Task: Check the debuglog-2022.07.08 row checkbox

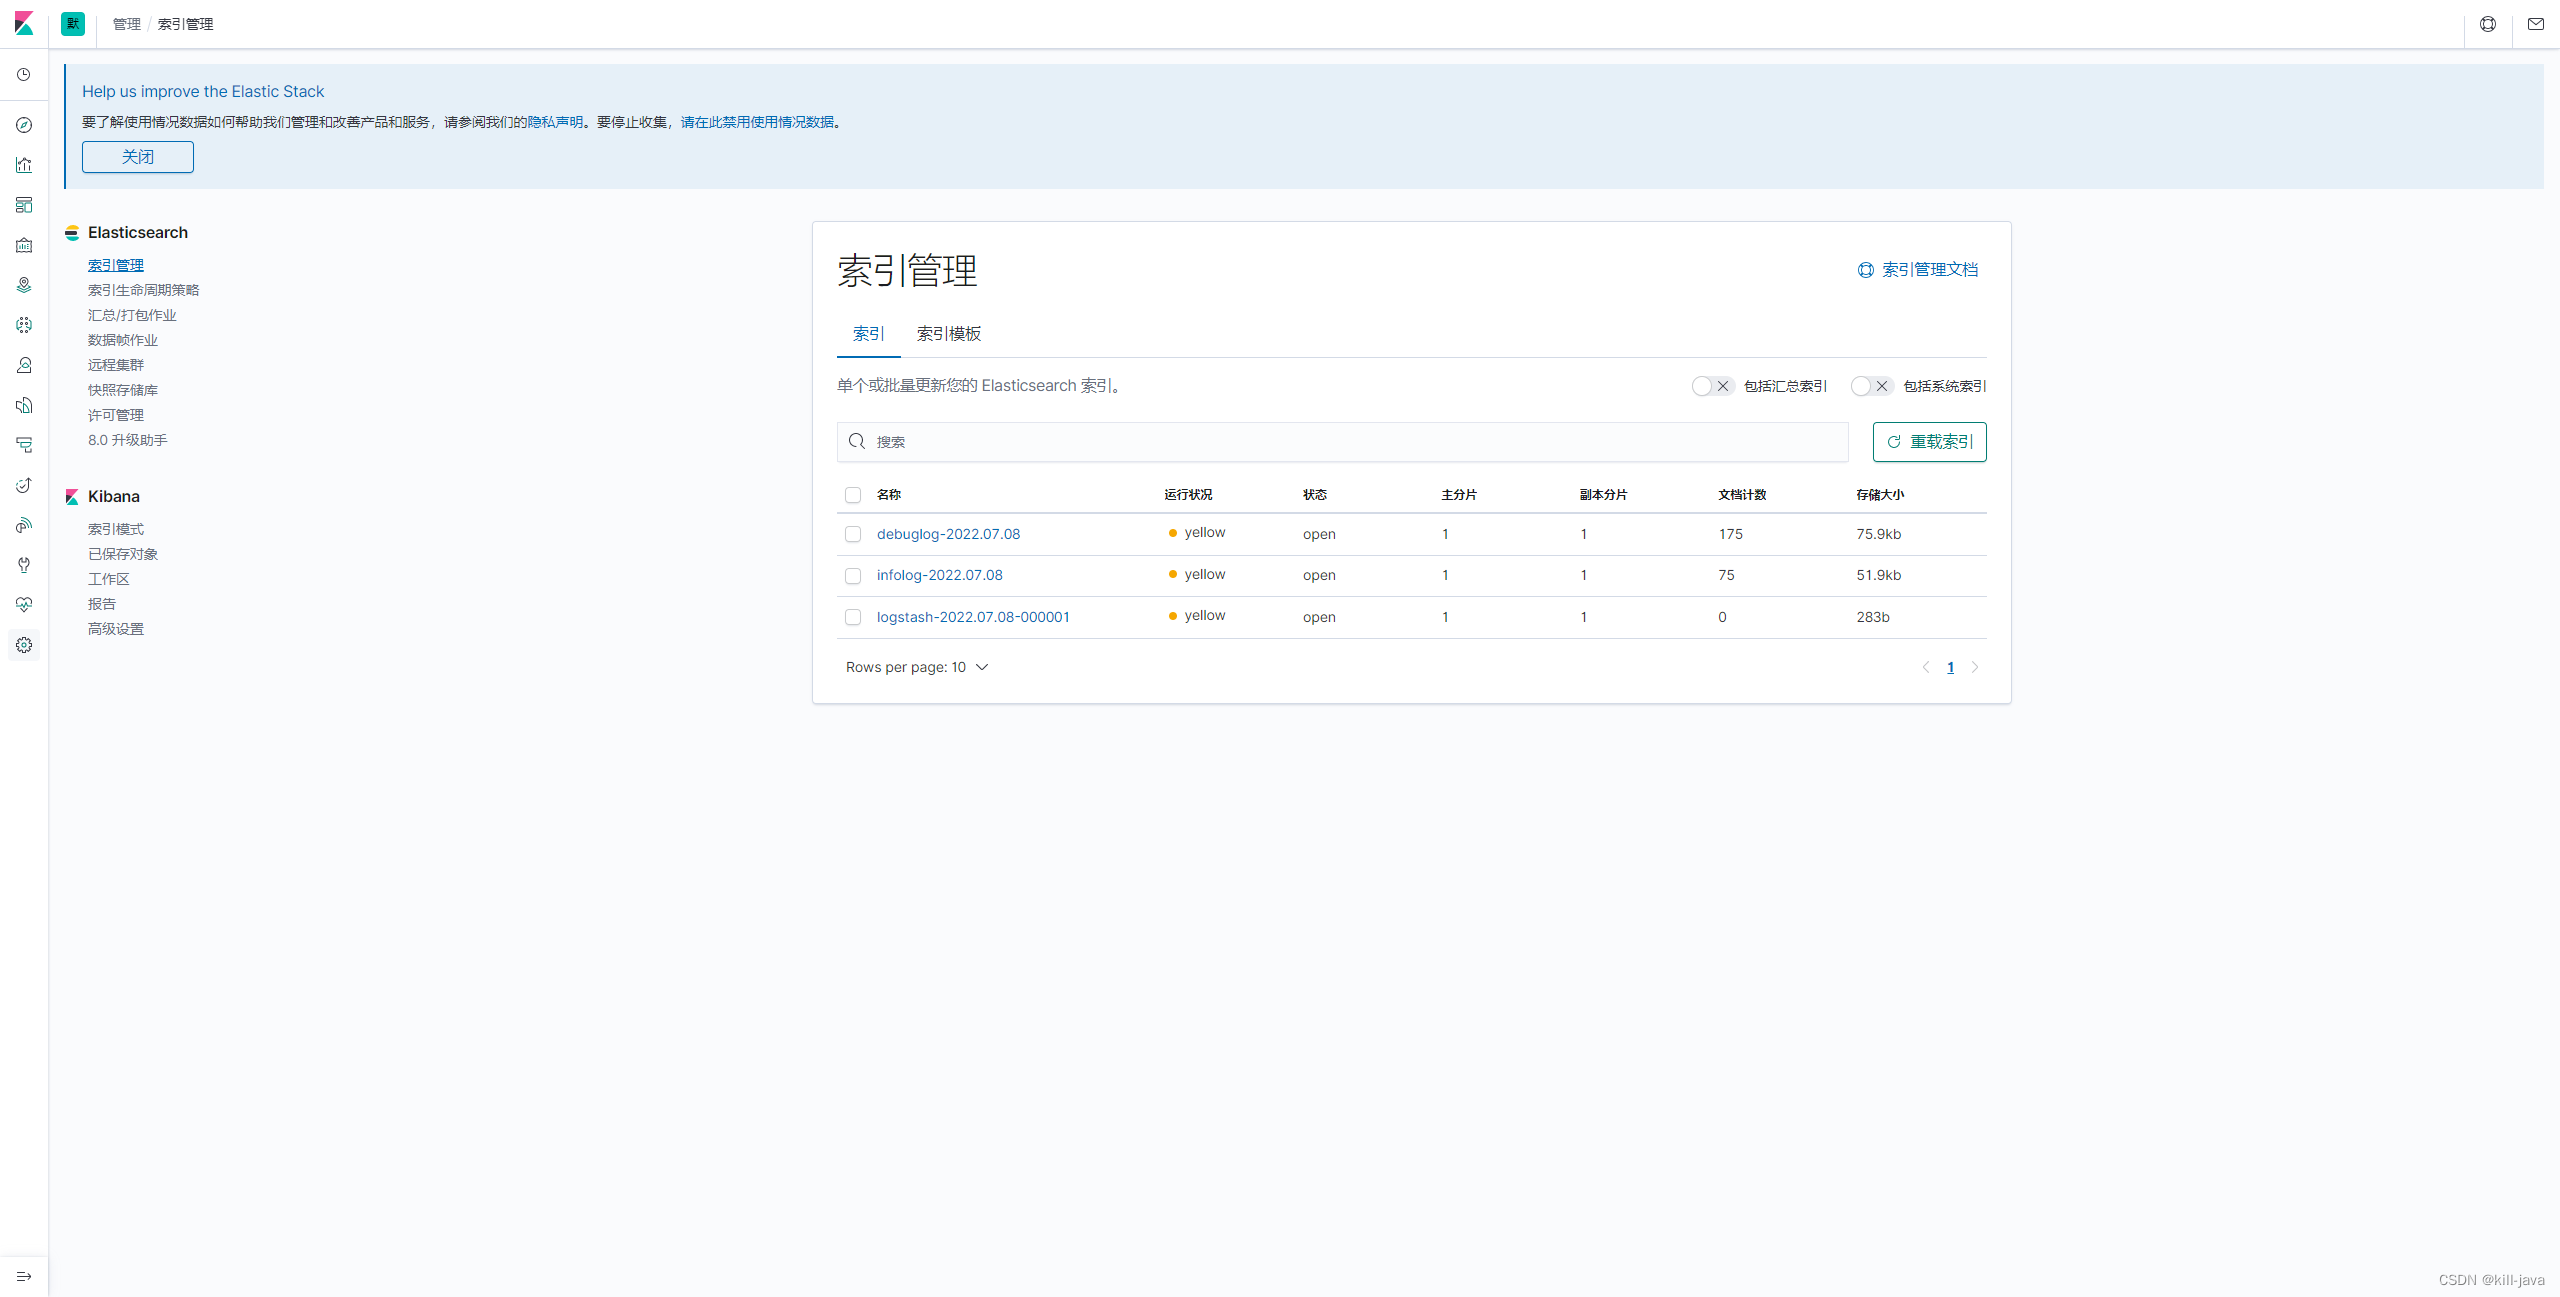Action: (x=853, y=534)
